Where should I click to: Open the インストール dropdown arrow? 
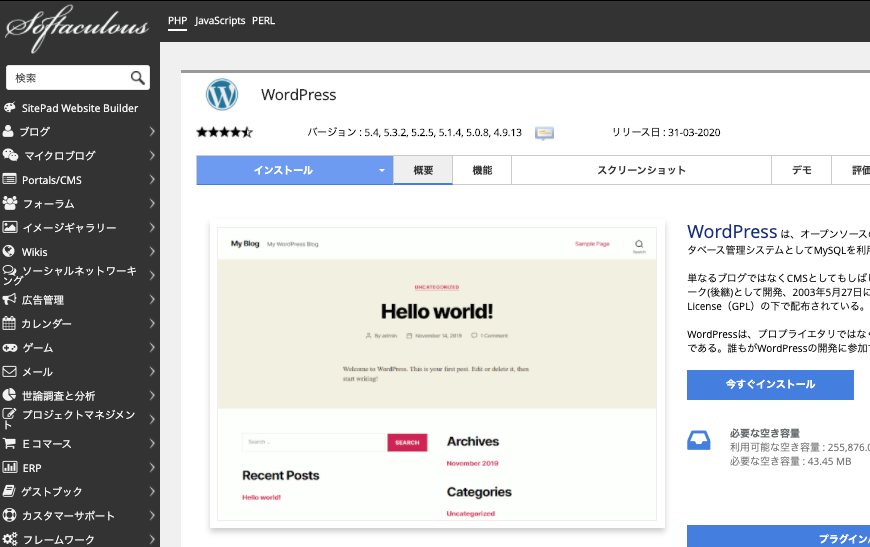click(x=382, y=170)
